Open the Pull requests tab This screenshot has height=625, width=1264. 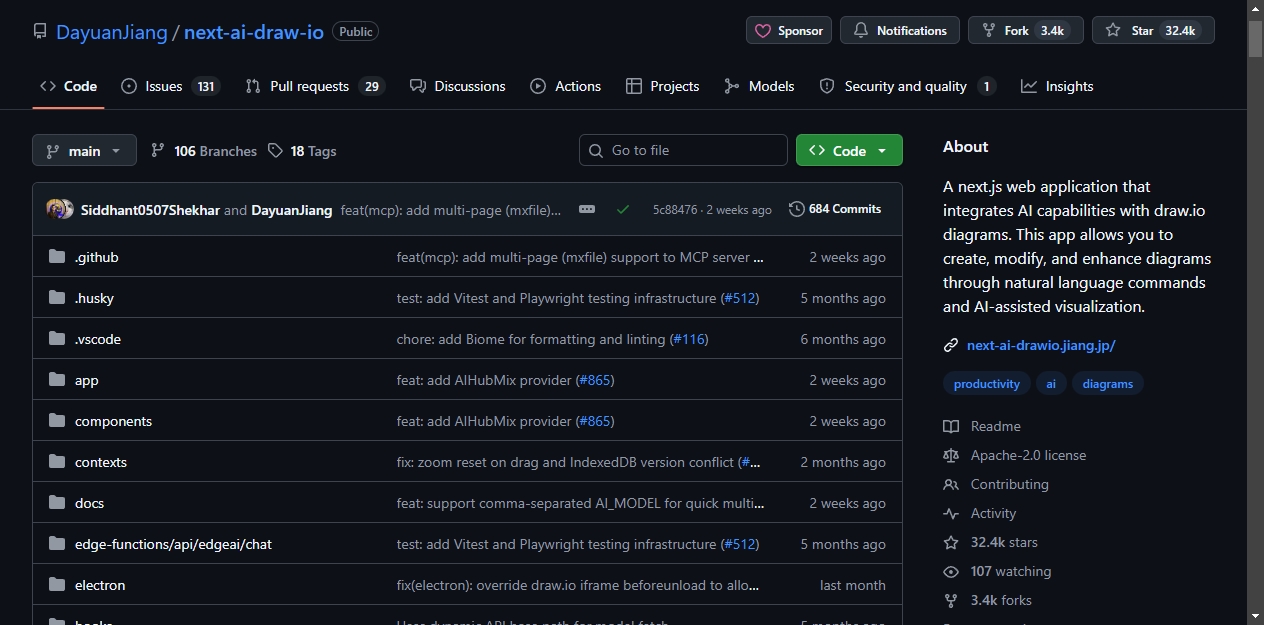tap(315, 86)
